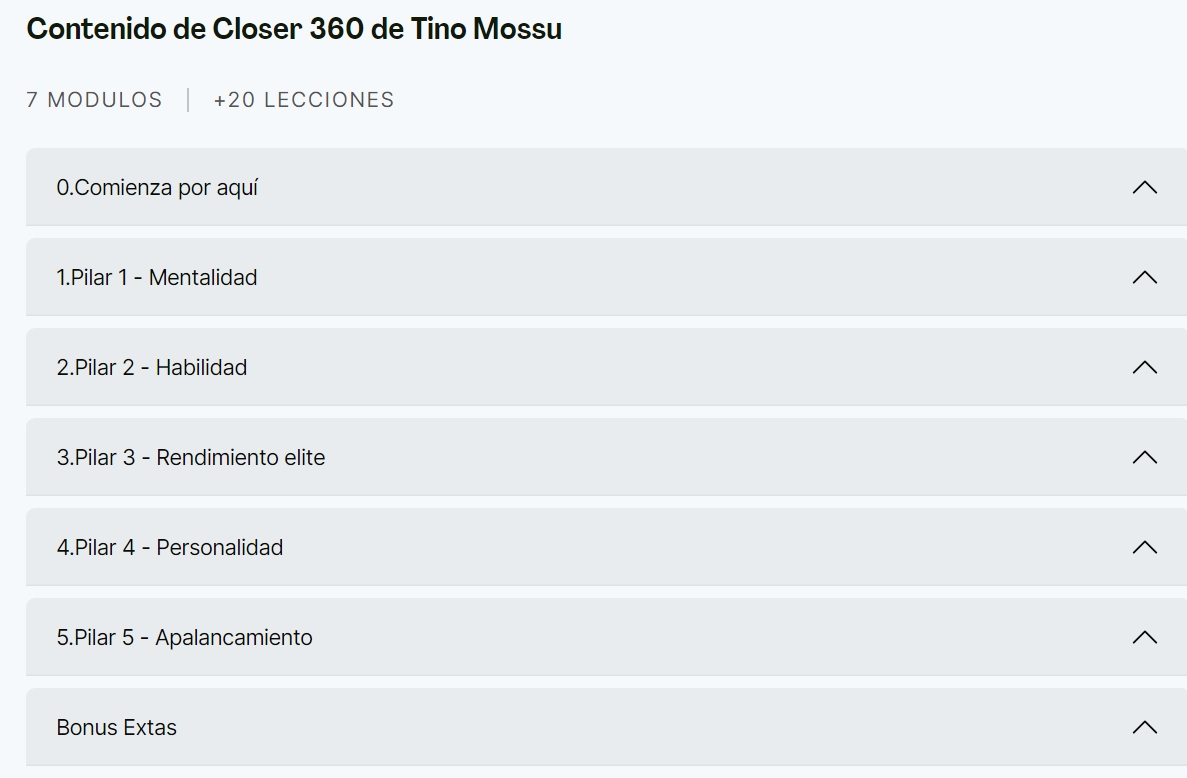Toggle the Bonus Extas chevron arrow
1187x778 pixels.
pyautogui.click(x=1144, y=728)
